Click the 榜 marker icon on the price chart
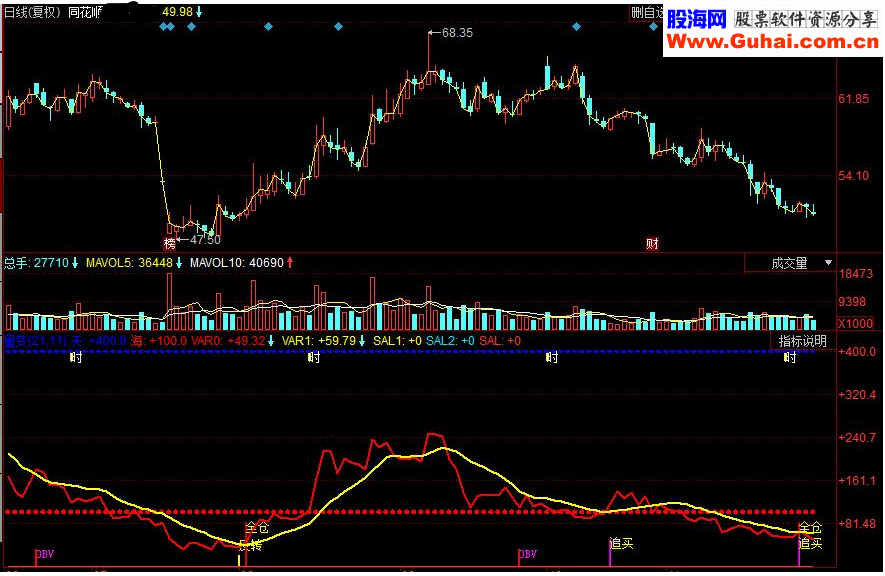Screen dimensions: 885x576 pos(170,243)
